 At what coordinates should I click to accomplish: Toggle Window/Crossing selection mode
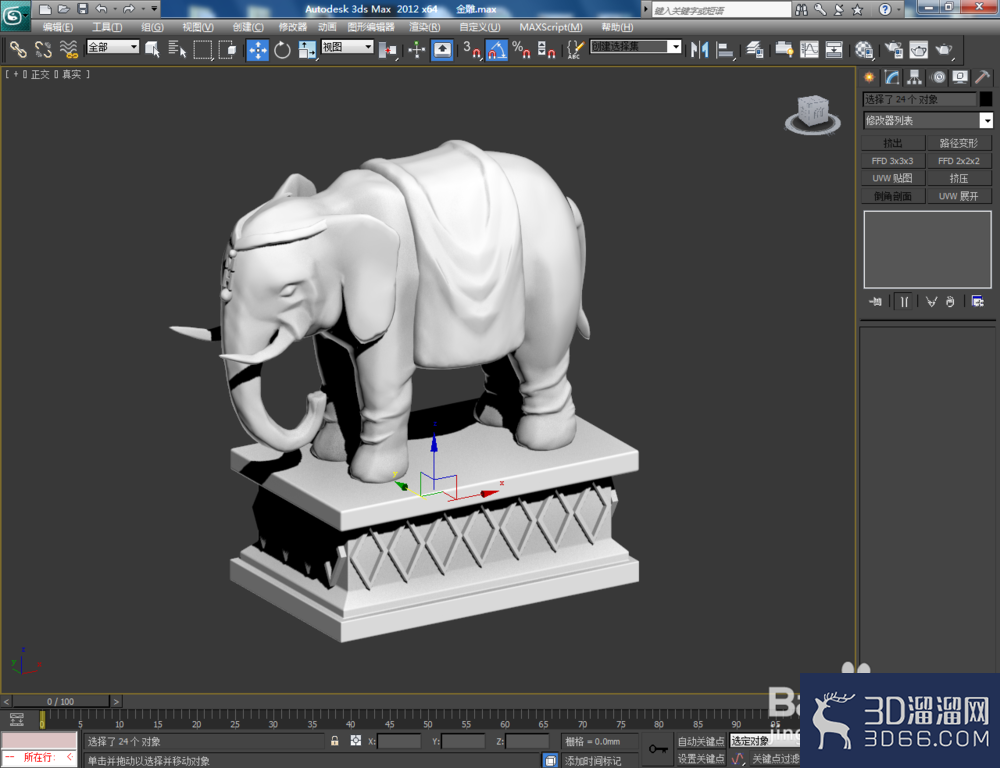(228, 49)
